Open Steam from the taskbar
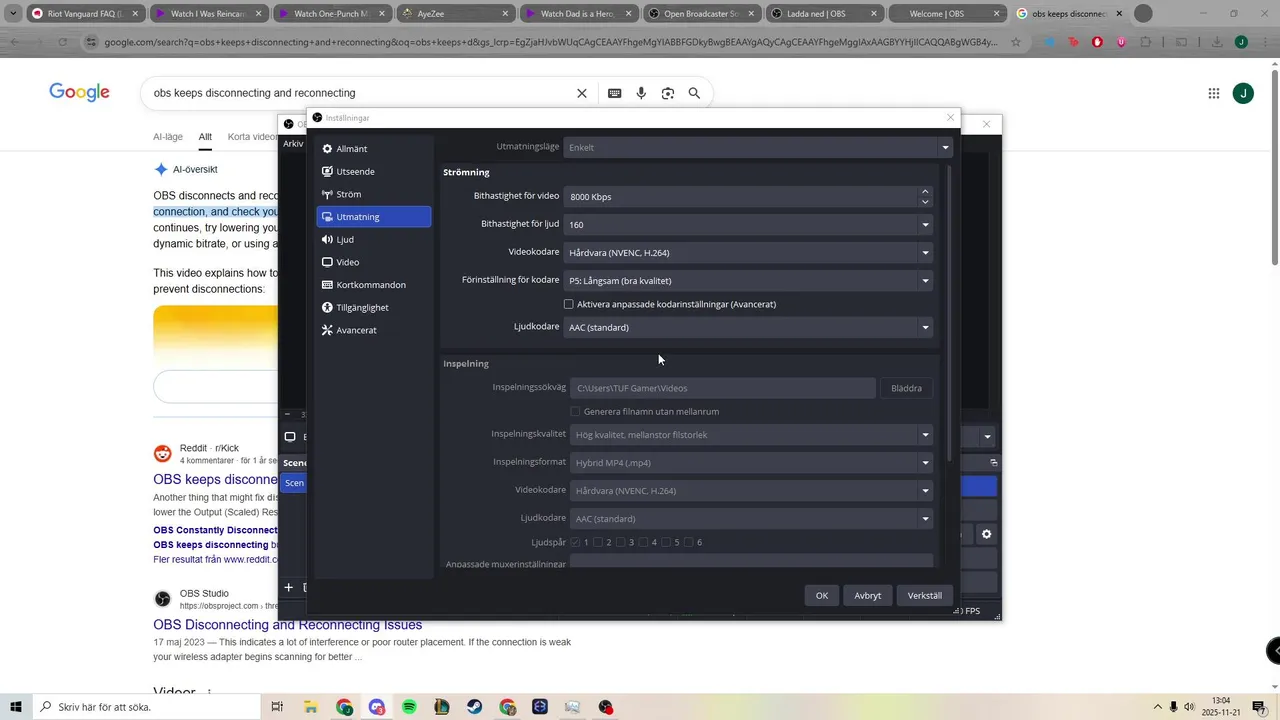1280x720 pixels. coord(474,707)
